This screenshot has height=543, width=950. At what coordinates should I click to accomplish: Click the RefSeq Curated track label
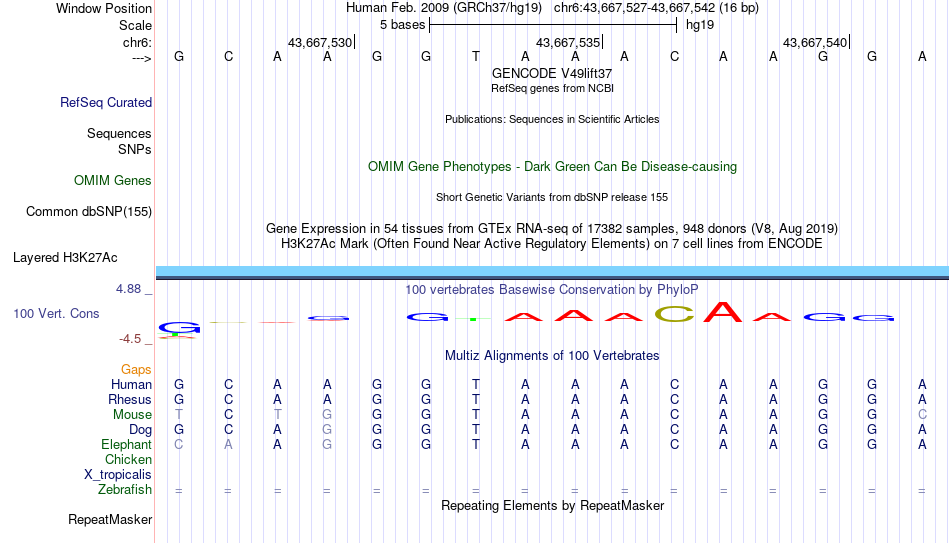click(105, 102)
